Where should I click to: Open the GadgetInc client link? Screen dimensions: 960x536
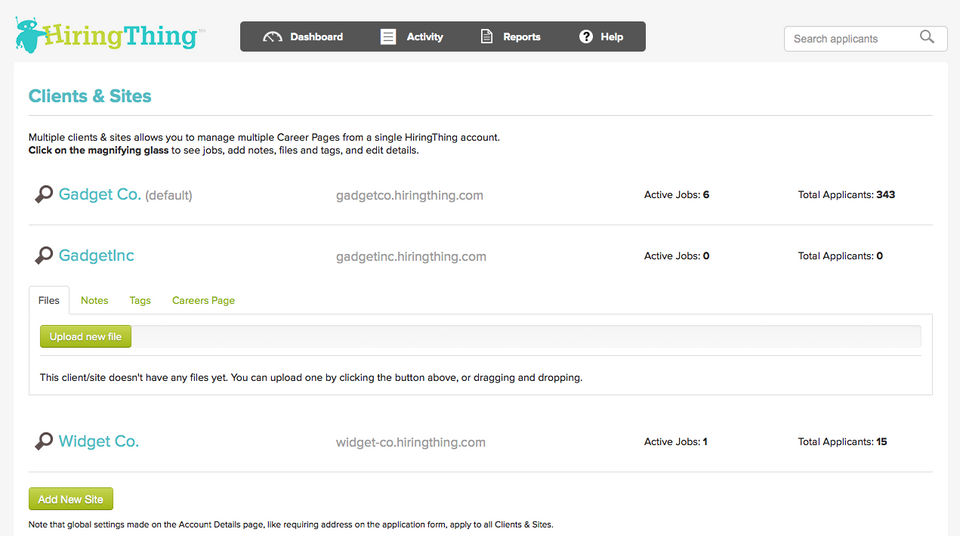[96, 255]
